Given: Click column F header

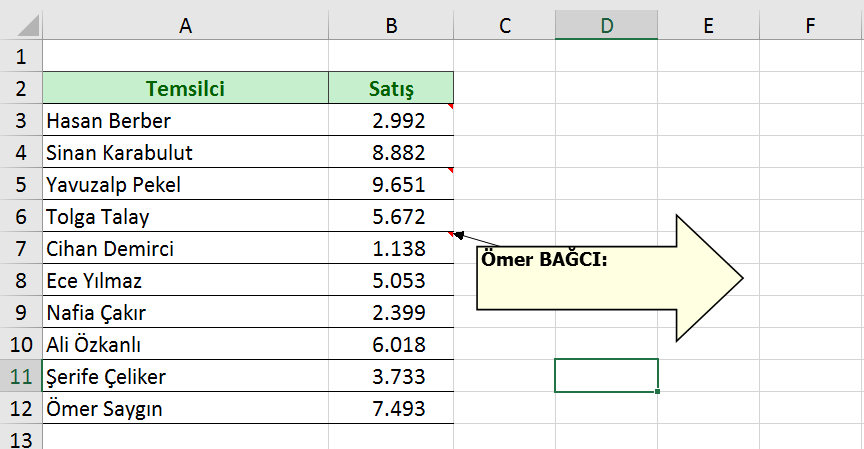Looking at the screenshot, I should click(x=810, y=26).
